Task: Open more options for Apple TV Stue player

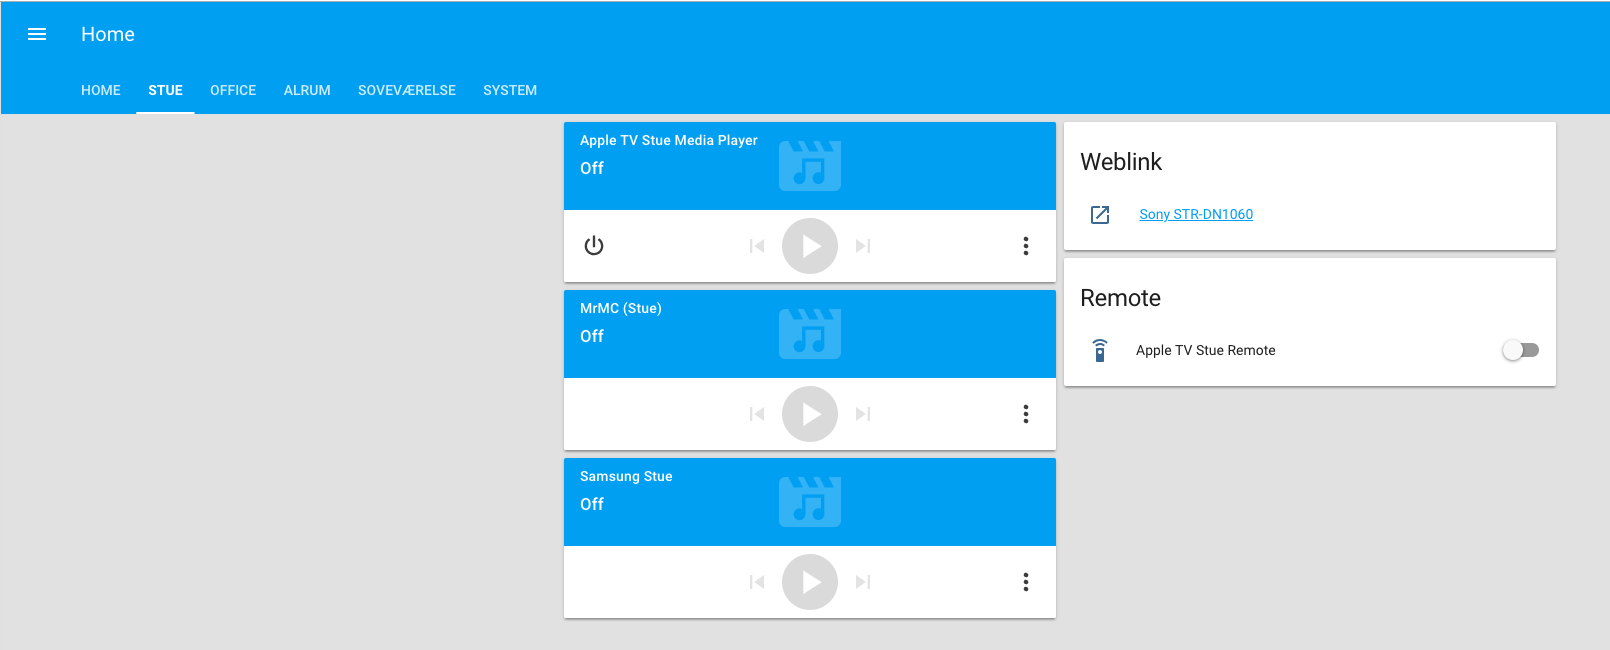Action: [x=1025, y=246]
